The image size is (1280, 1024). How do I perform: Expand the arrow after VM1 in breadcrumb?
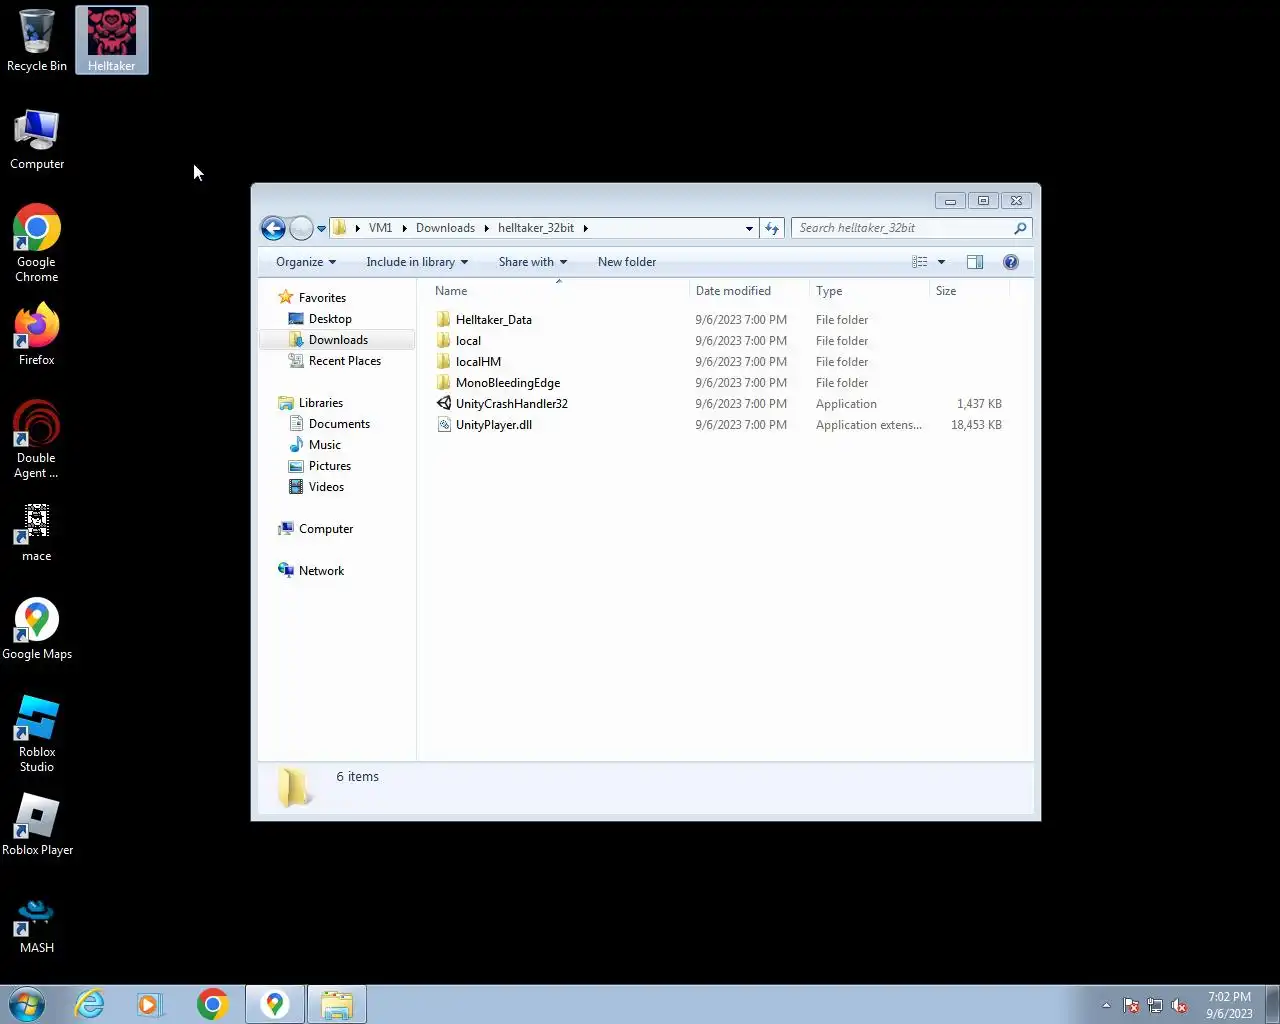click(x=404, y=228)
